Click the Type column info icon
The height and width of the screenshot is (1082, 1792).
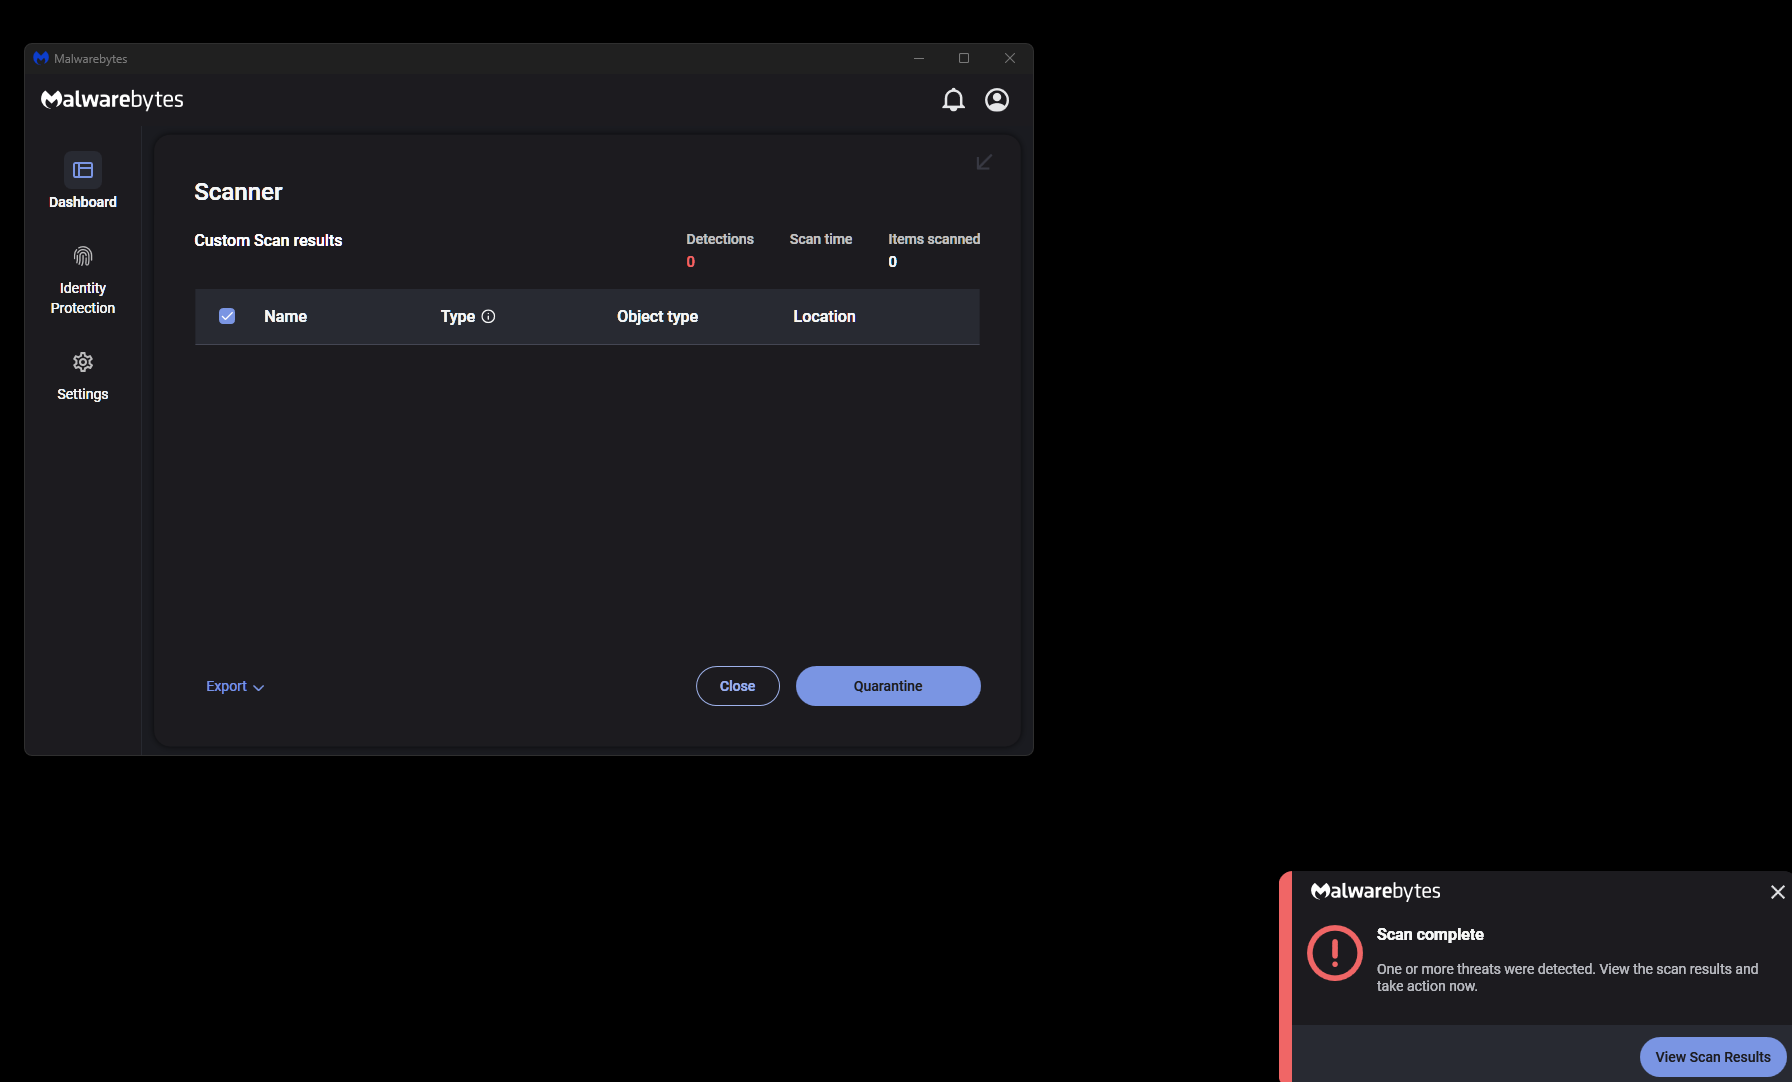point(488,316)
